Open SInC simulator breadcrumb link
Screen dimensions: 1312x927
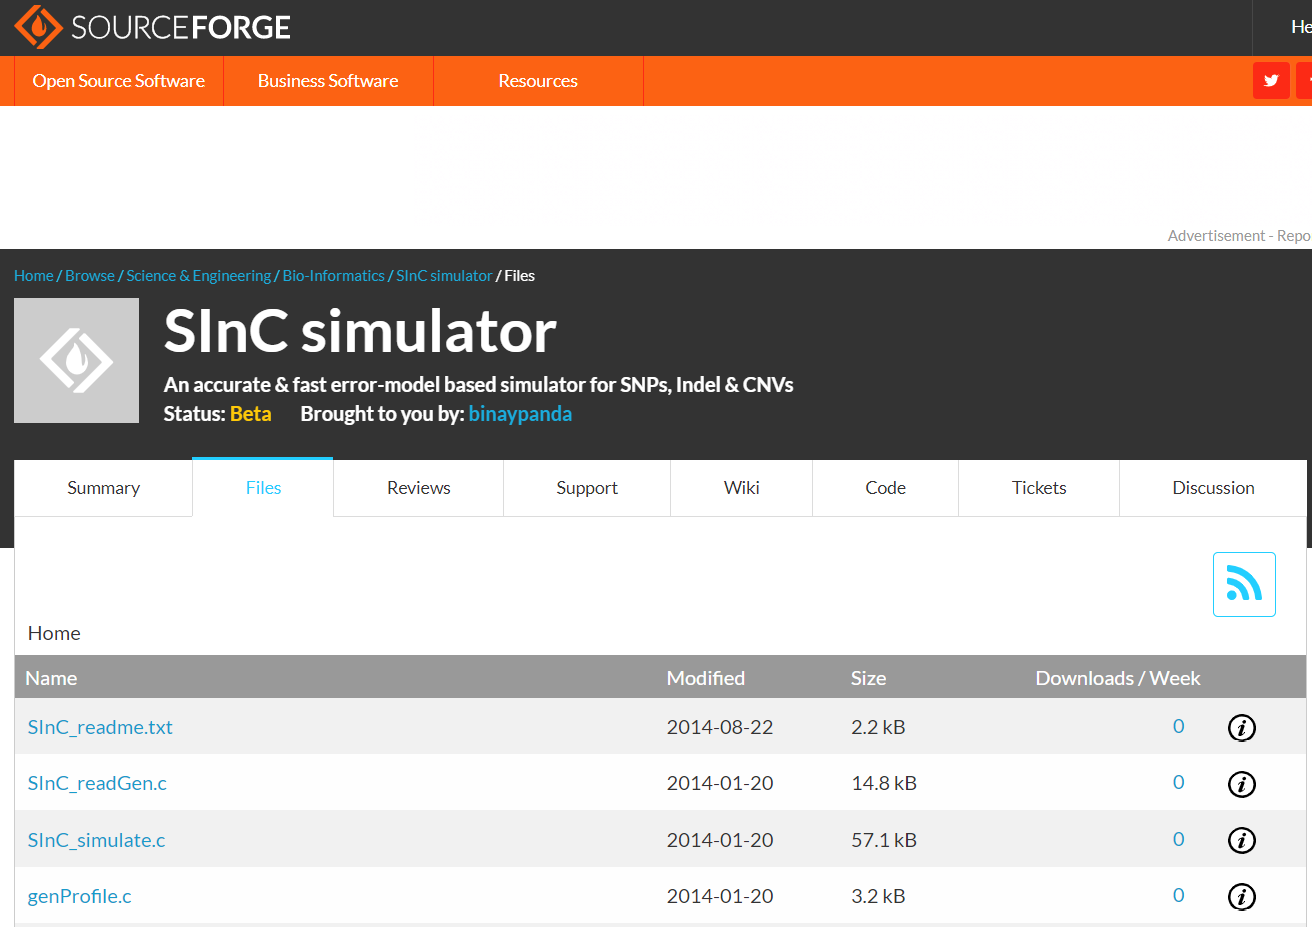click(444, 276)
